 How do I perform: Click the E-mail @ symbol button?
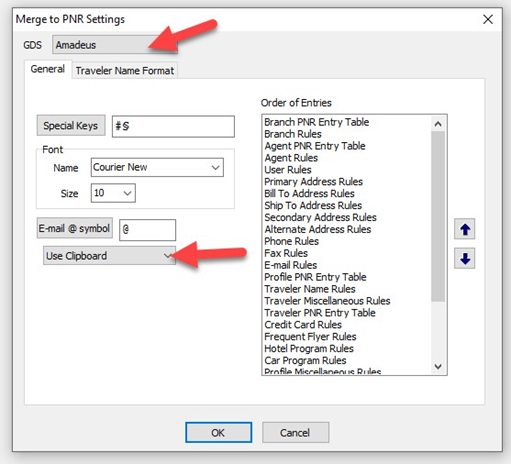74,228
